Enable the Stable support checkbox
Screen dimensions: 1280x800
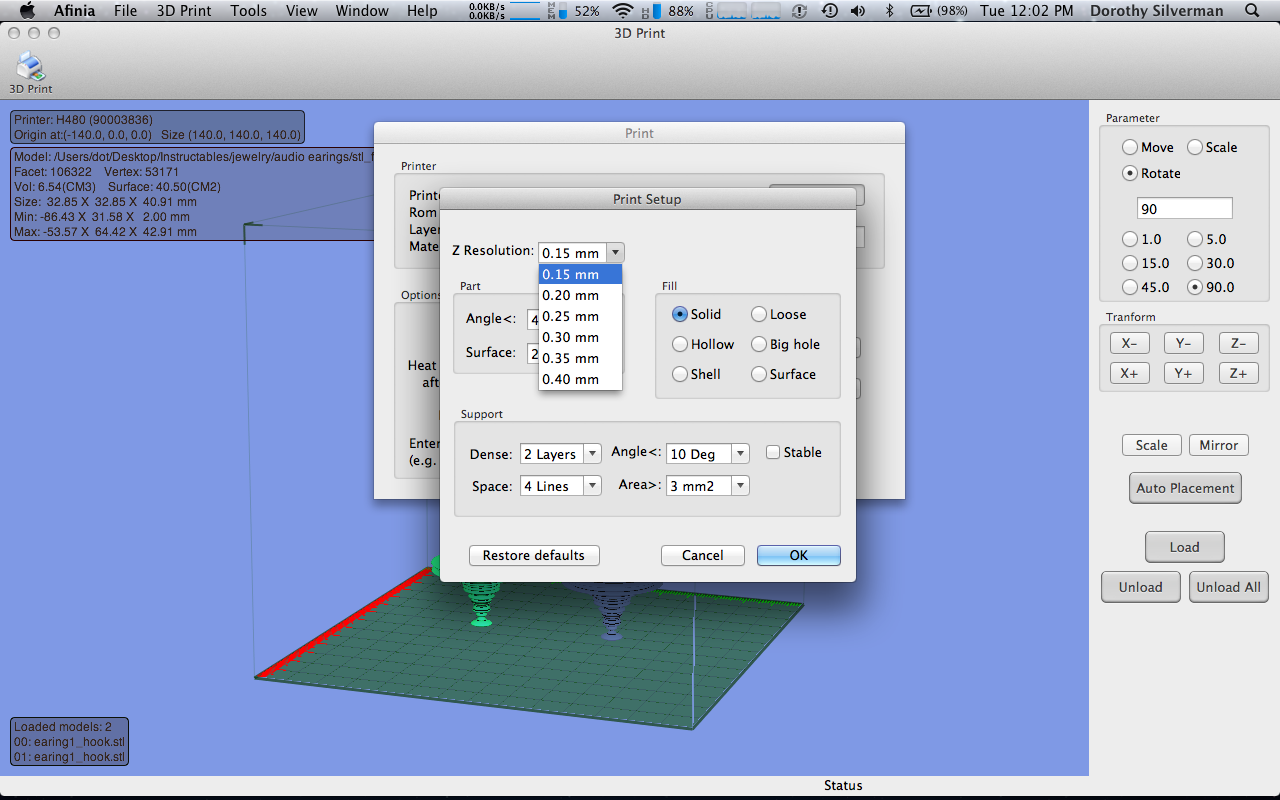click(773, 452)
